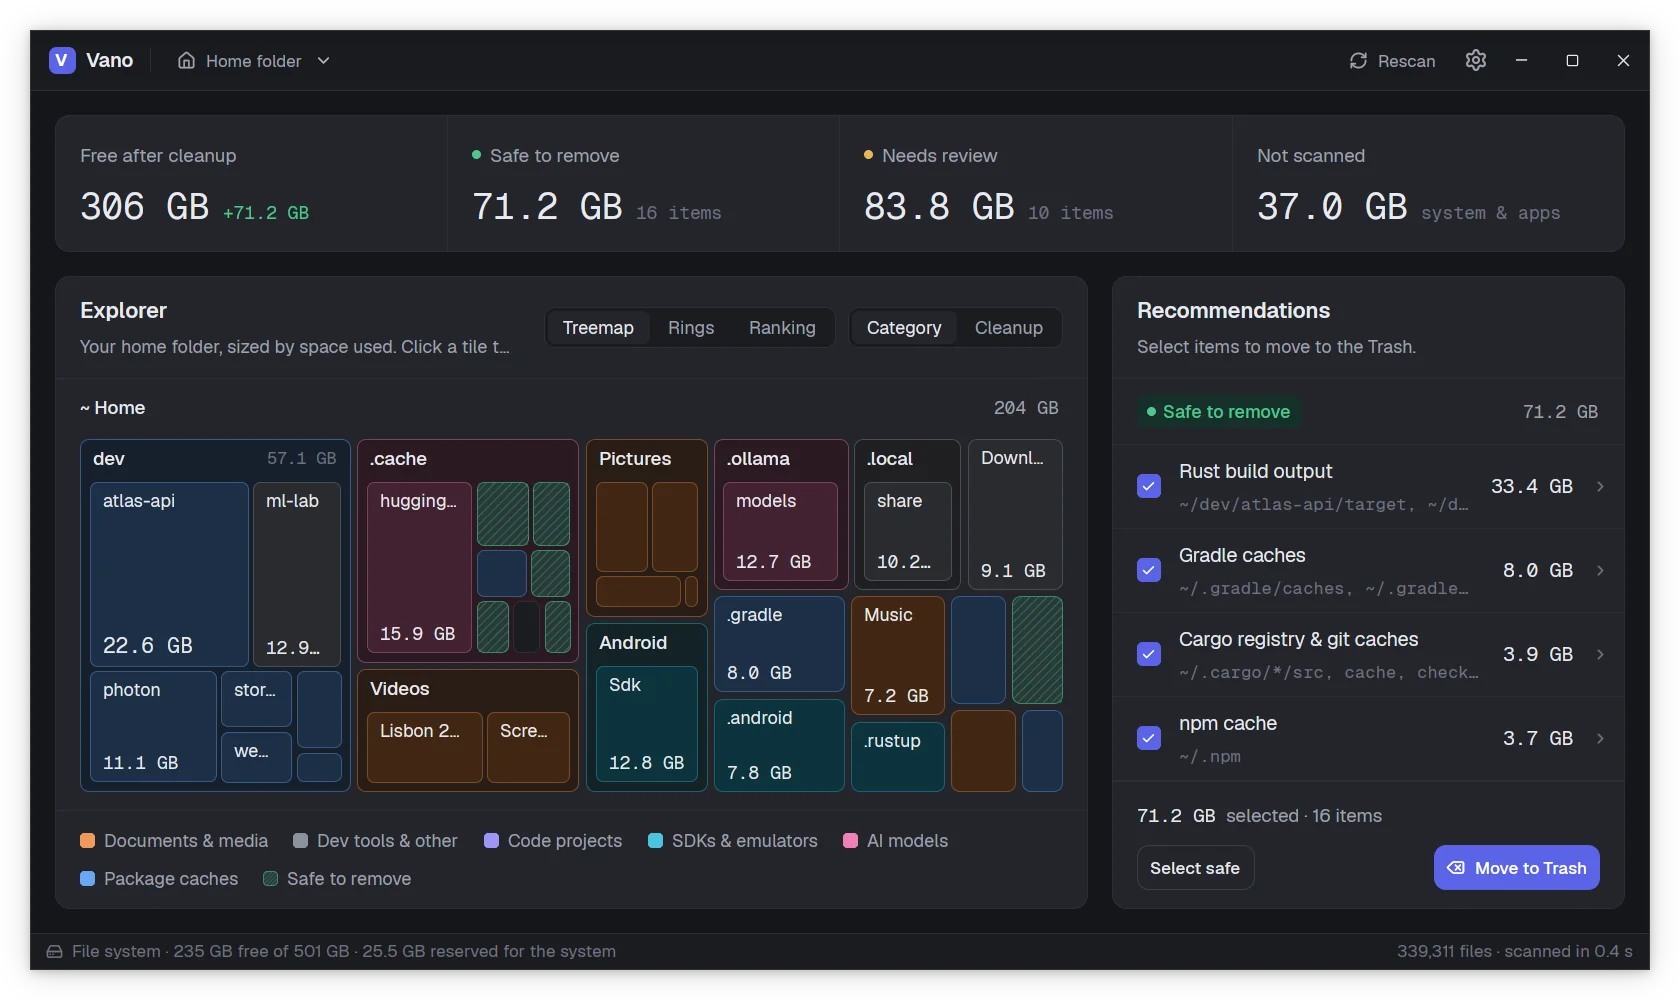Click the AI models pink legend swatch
Screen dimensions: 1680x1000
coord(850,841)
